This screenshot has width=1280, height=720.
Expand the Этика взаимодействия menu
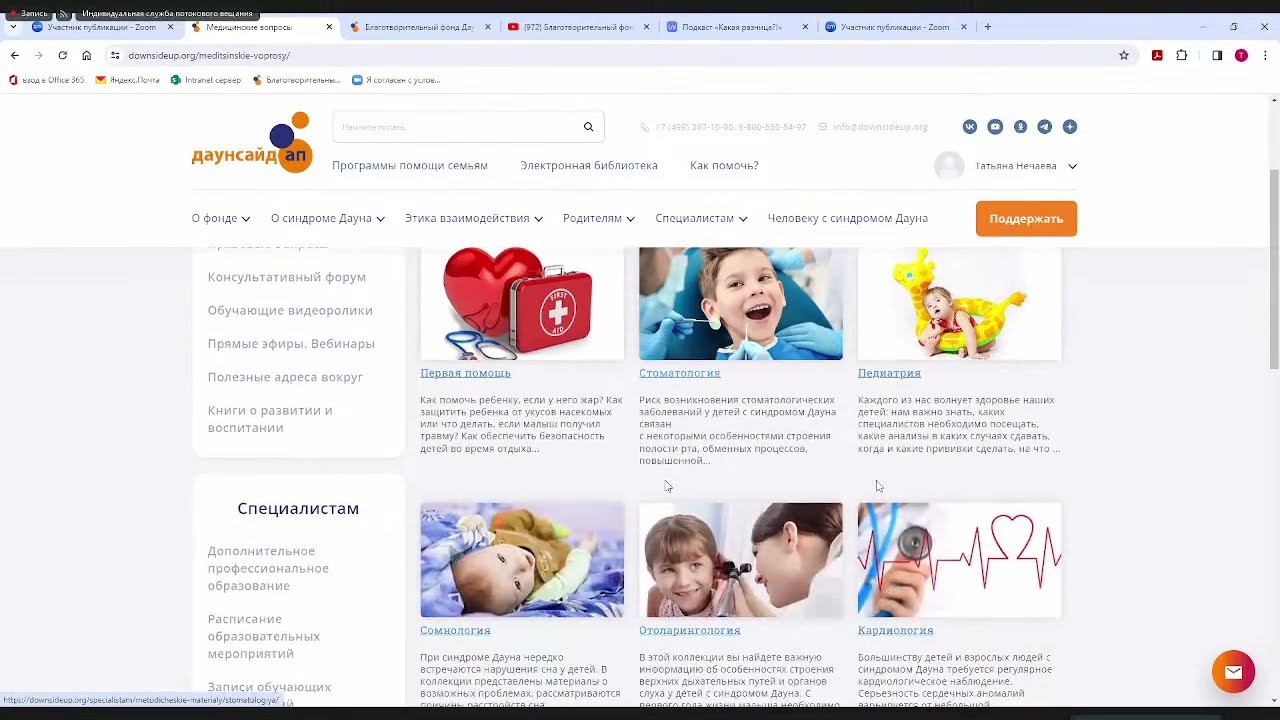click(x=474, y=218)
